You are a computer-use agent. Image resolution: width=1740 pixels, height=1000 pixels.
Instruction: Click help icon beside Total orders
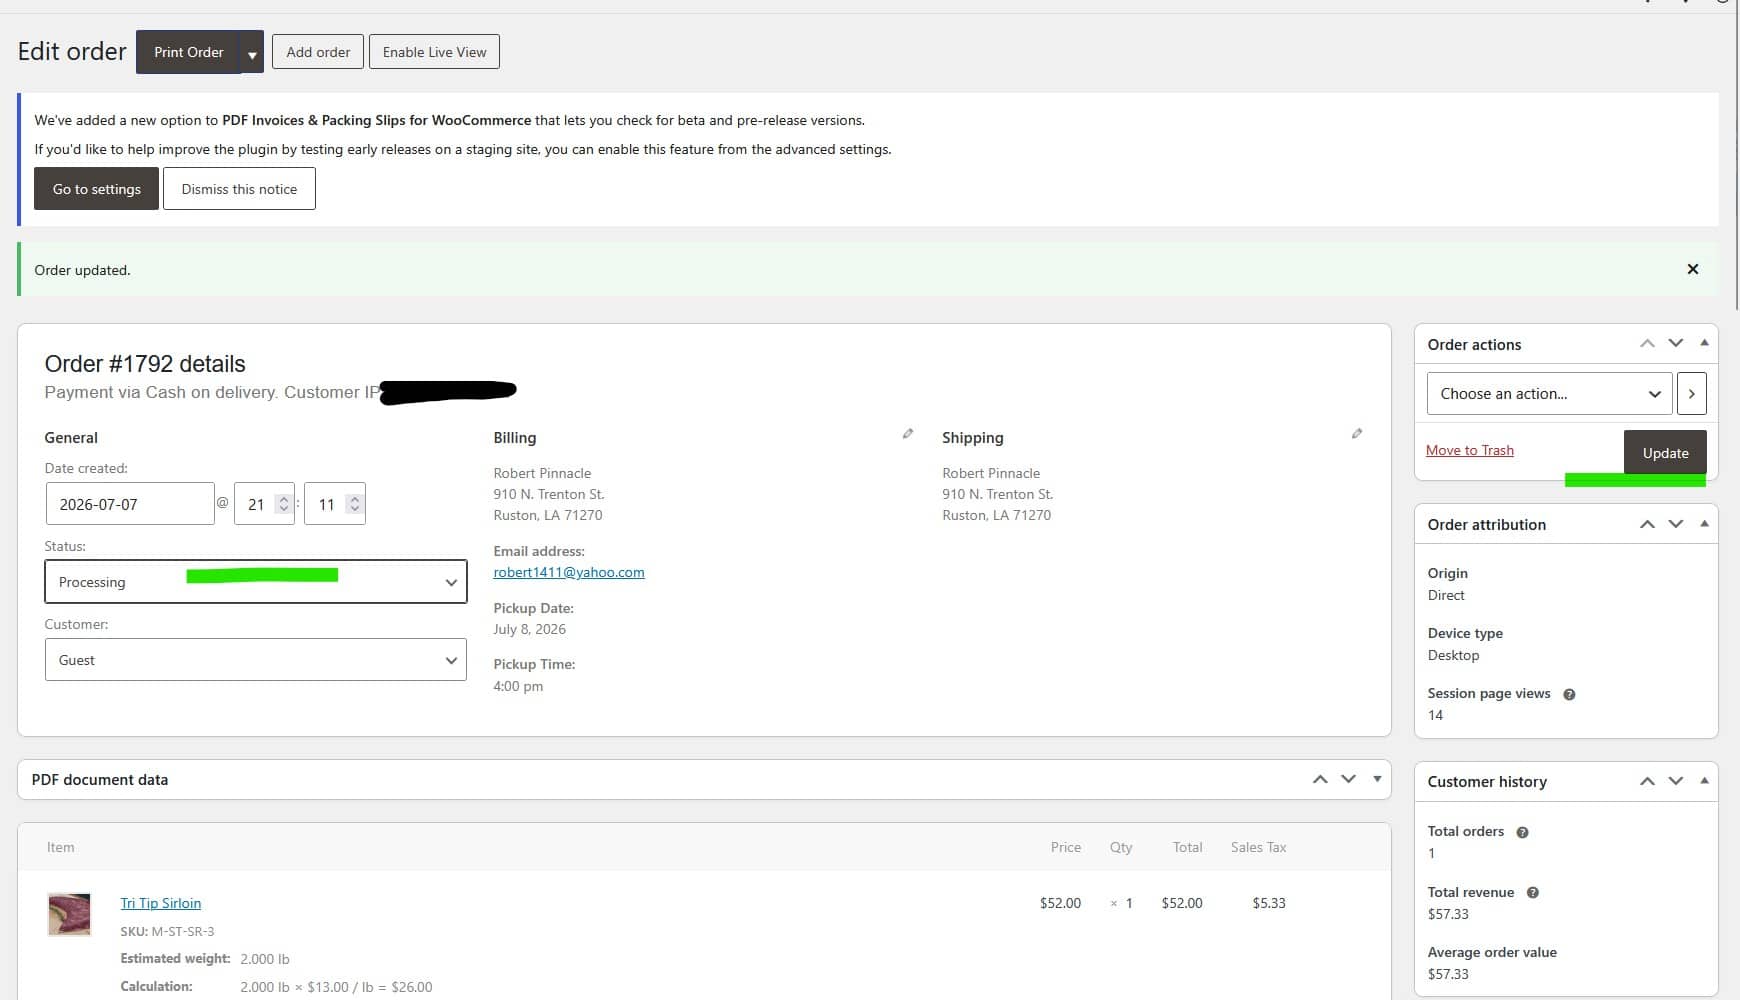[x=1522, y=832]
